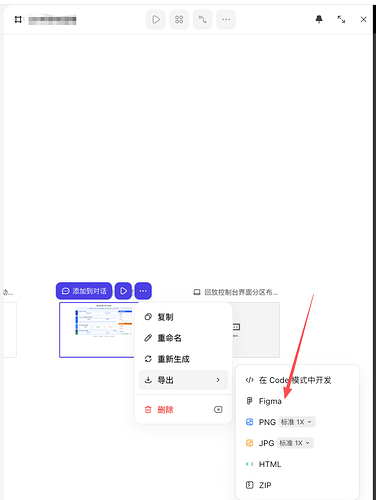Click the refresh icon beside 重新生成
The width and height of the screenshot is (376, 500).
(x=148, y=359)
